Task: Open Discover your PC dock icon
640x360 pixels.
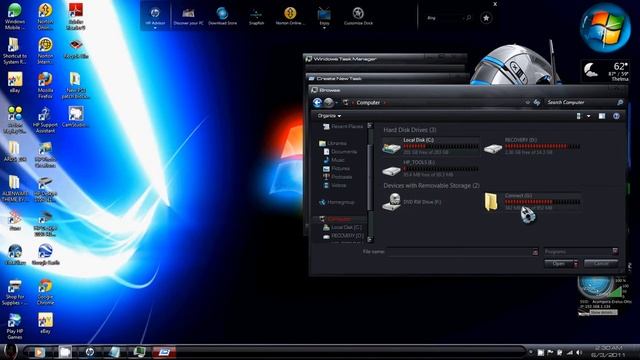Action: [188, 16]
